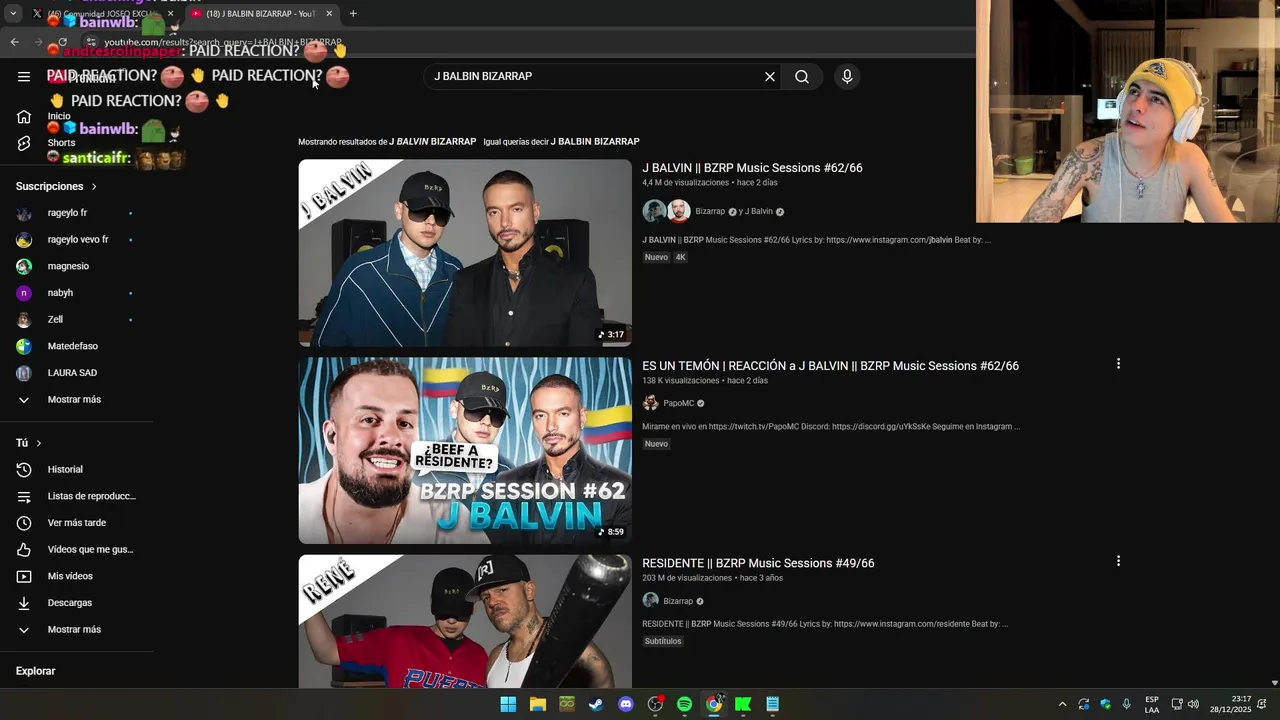Play PapoMC reaction video thumbnail

click(x=465, y=450)
